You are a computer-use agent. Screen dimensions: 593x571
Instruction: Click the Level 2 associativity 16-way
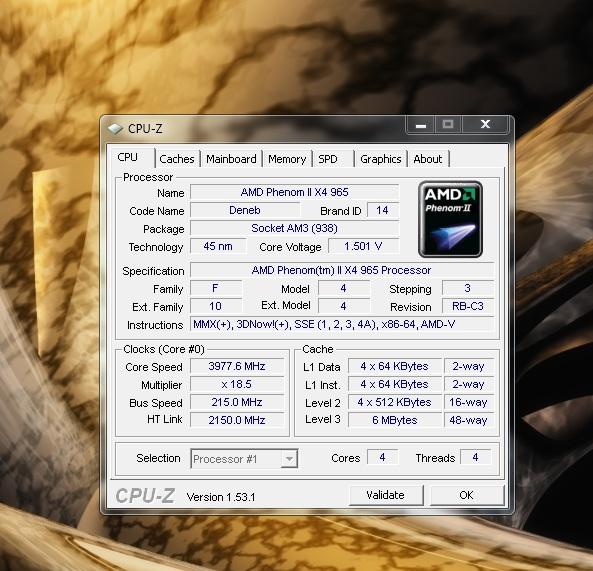tap(468, 402)
